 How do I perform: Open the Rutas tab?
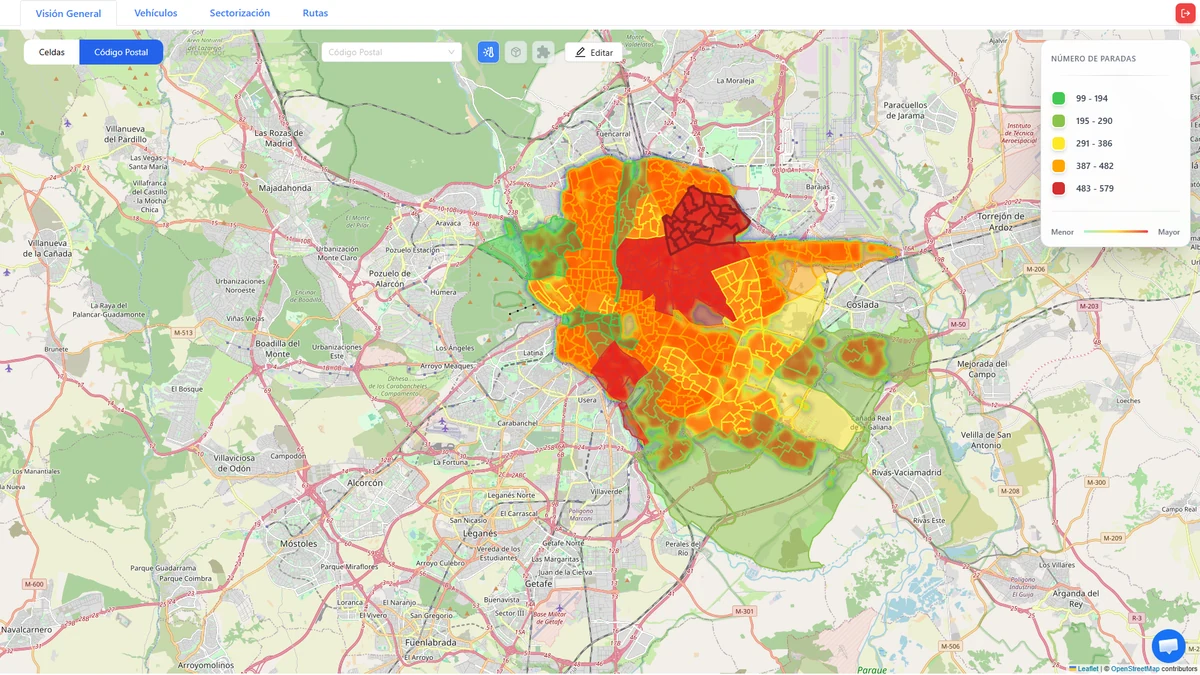click(x=315, y=13)
